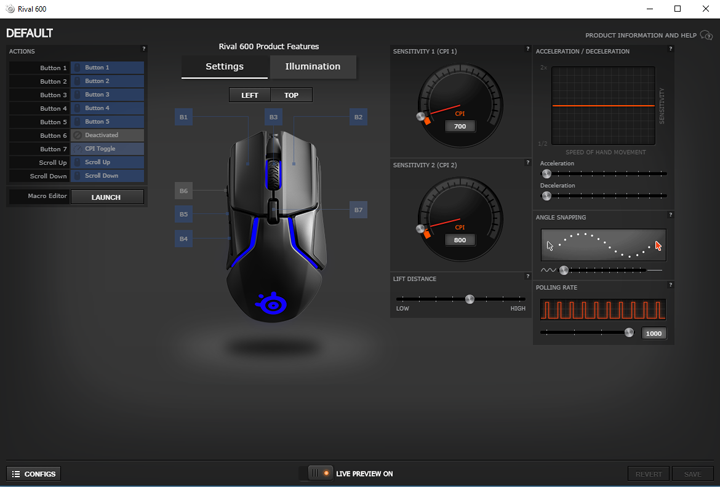
Task: Switch to the Illumination tab
Action: tap(312, 67)
